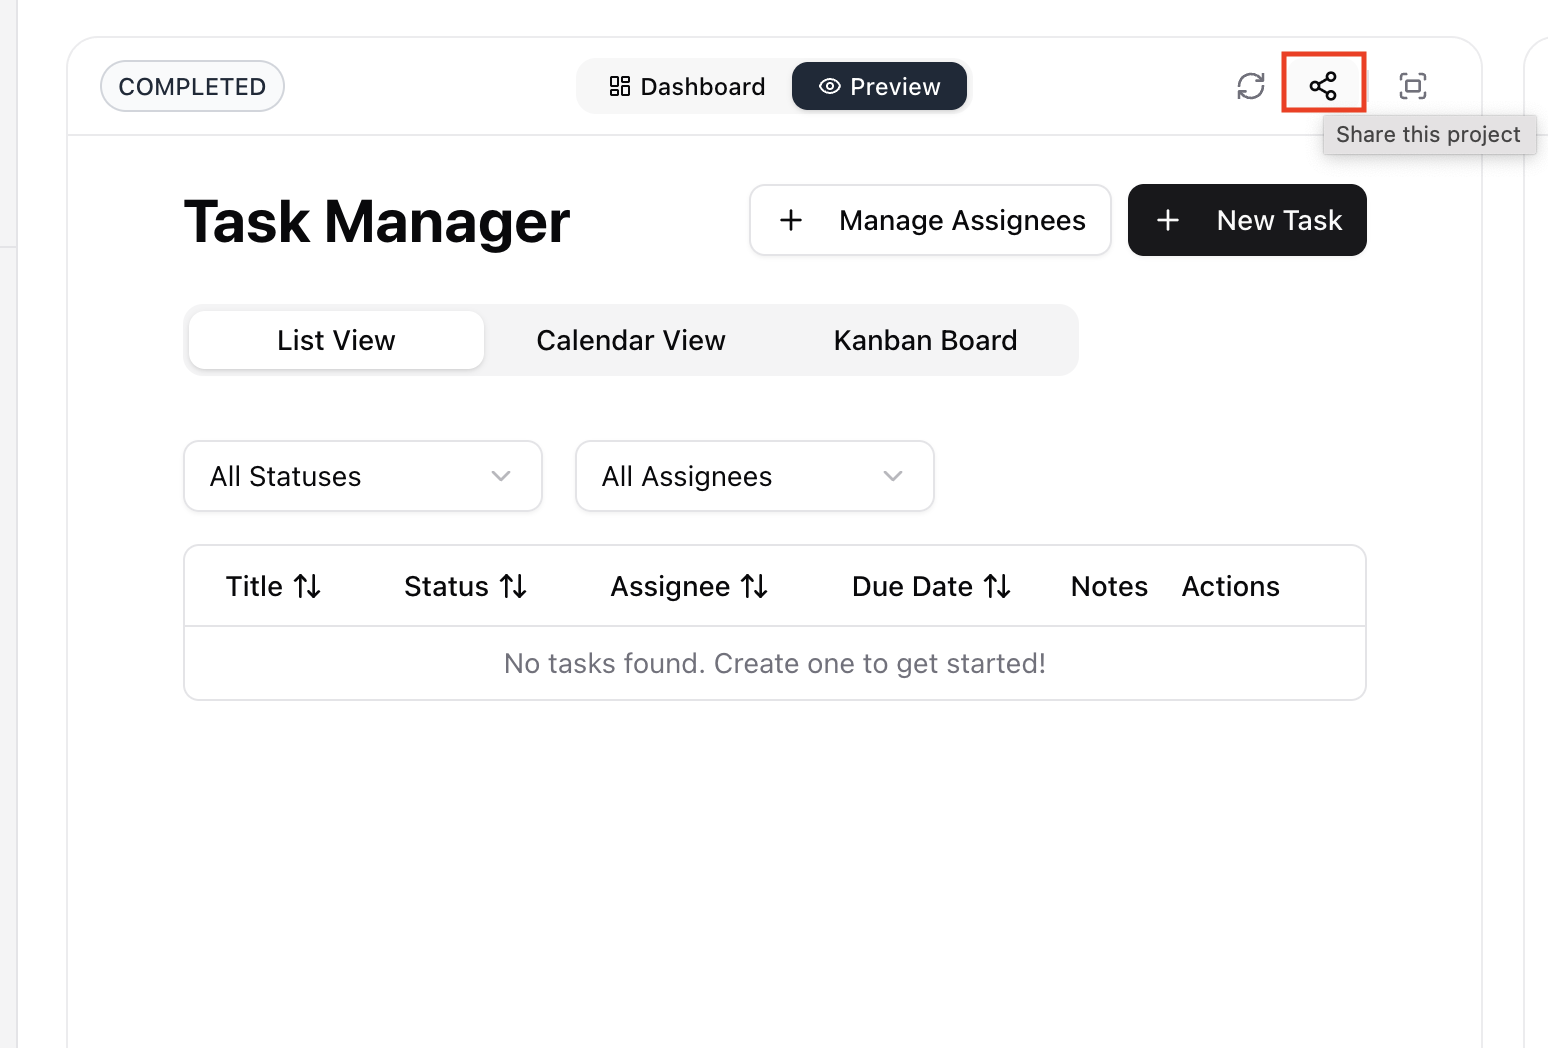Click the New Task button

click(1247, 220)
